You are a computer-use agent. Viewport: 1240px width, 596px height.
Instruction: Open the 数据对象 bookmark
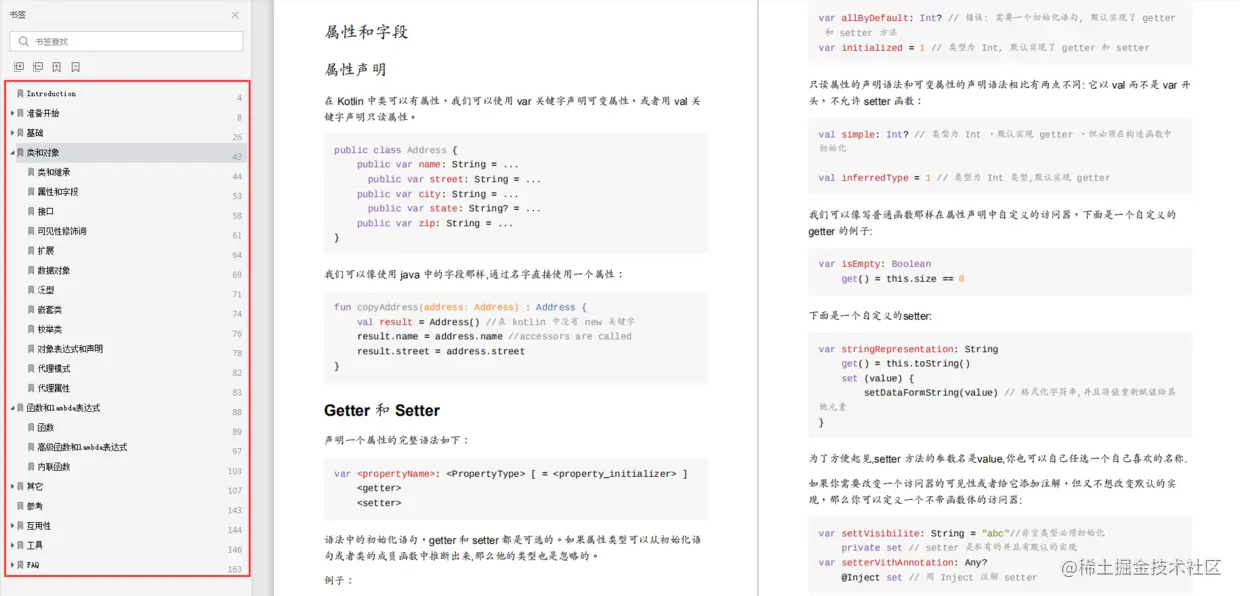coord(54,270)
